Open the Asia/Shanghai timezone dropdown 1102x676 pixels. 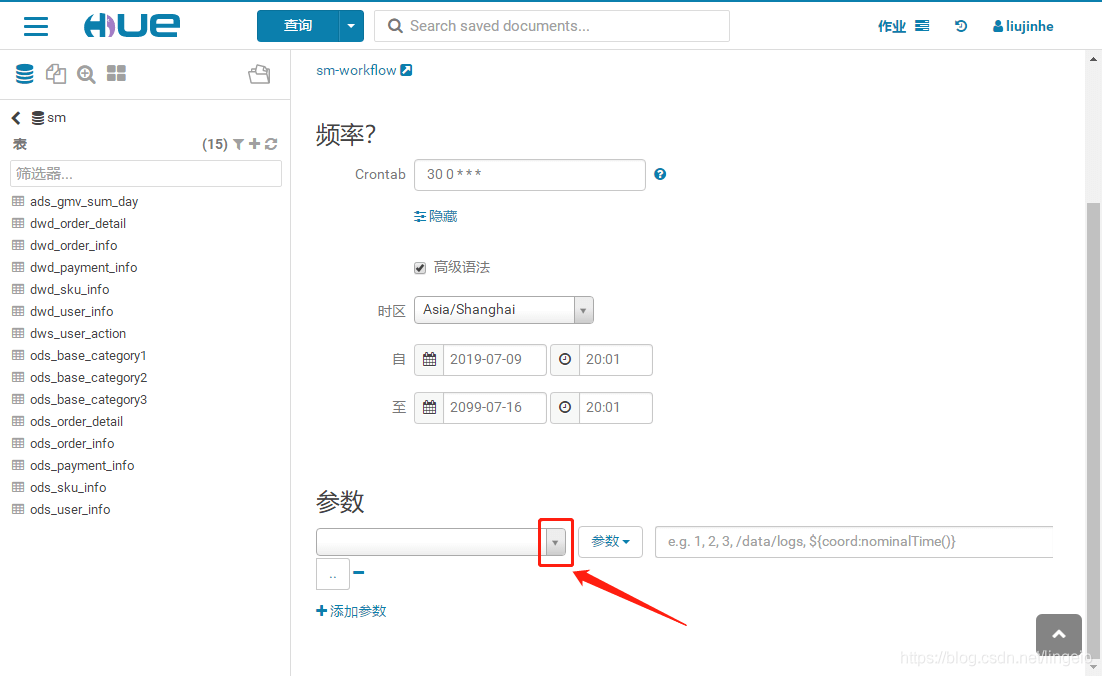tap(504, 310)
